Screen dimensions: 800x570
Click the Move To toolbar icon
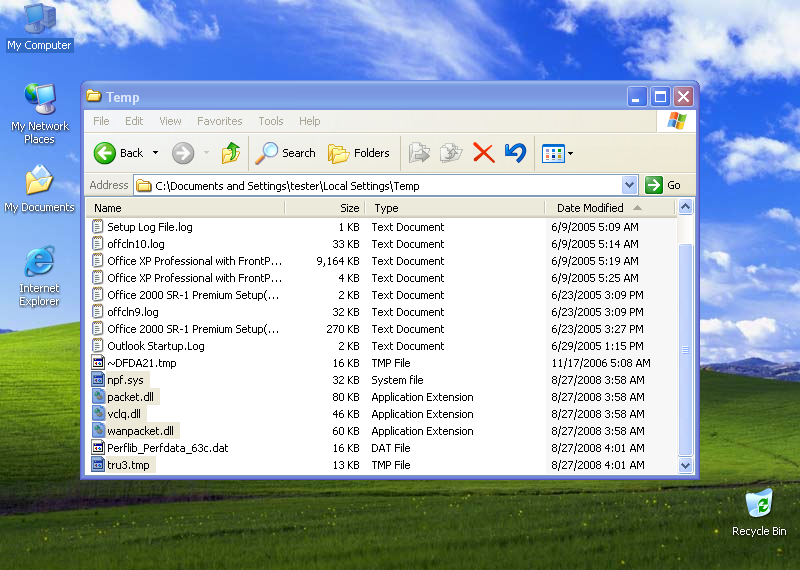pyautogui.click(x=419, y=153)
